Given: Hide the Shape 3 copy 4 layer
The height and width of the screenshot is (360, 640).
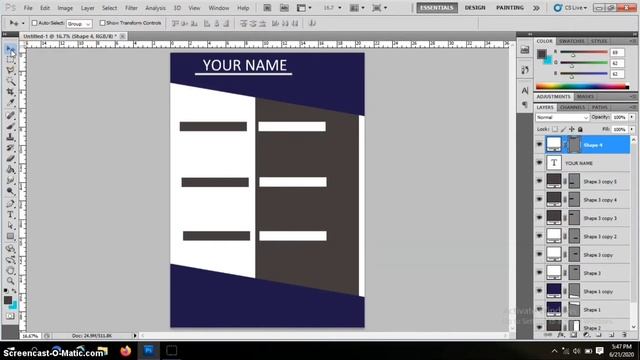Looking at the screenshot, I should tap(540, 199).
